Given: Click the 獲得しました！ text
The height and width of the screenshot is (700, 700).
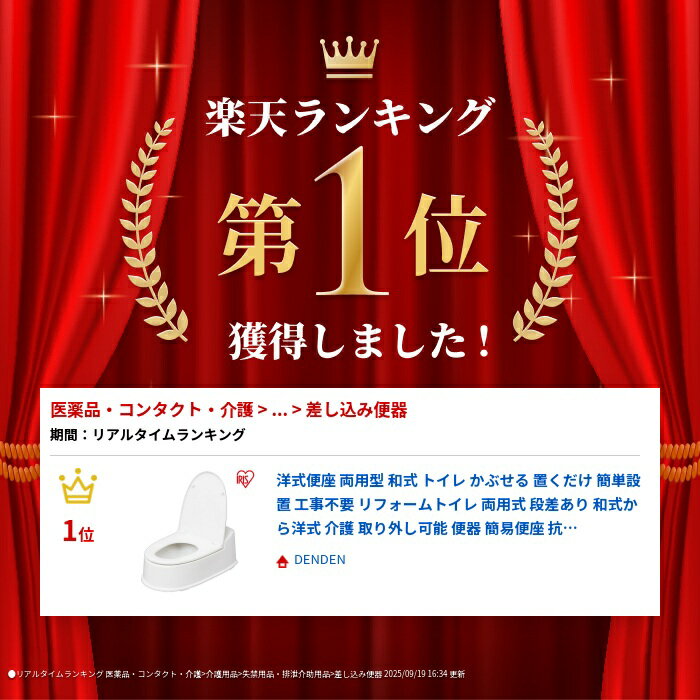Looking at the screenshot, I should click(x=361, y=341).
